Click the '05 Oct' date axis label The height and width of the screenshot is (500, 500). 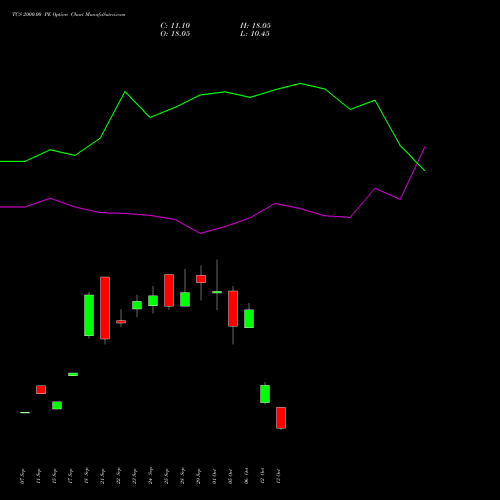tap(231, 476)
